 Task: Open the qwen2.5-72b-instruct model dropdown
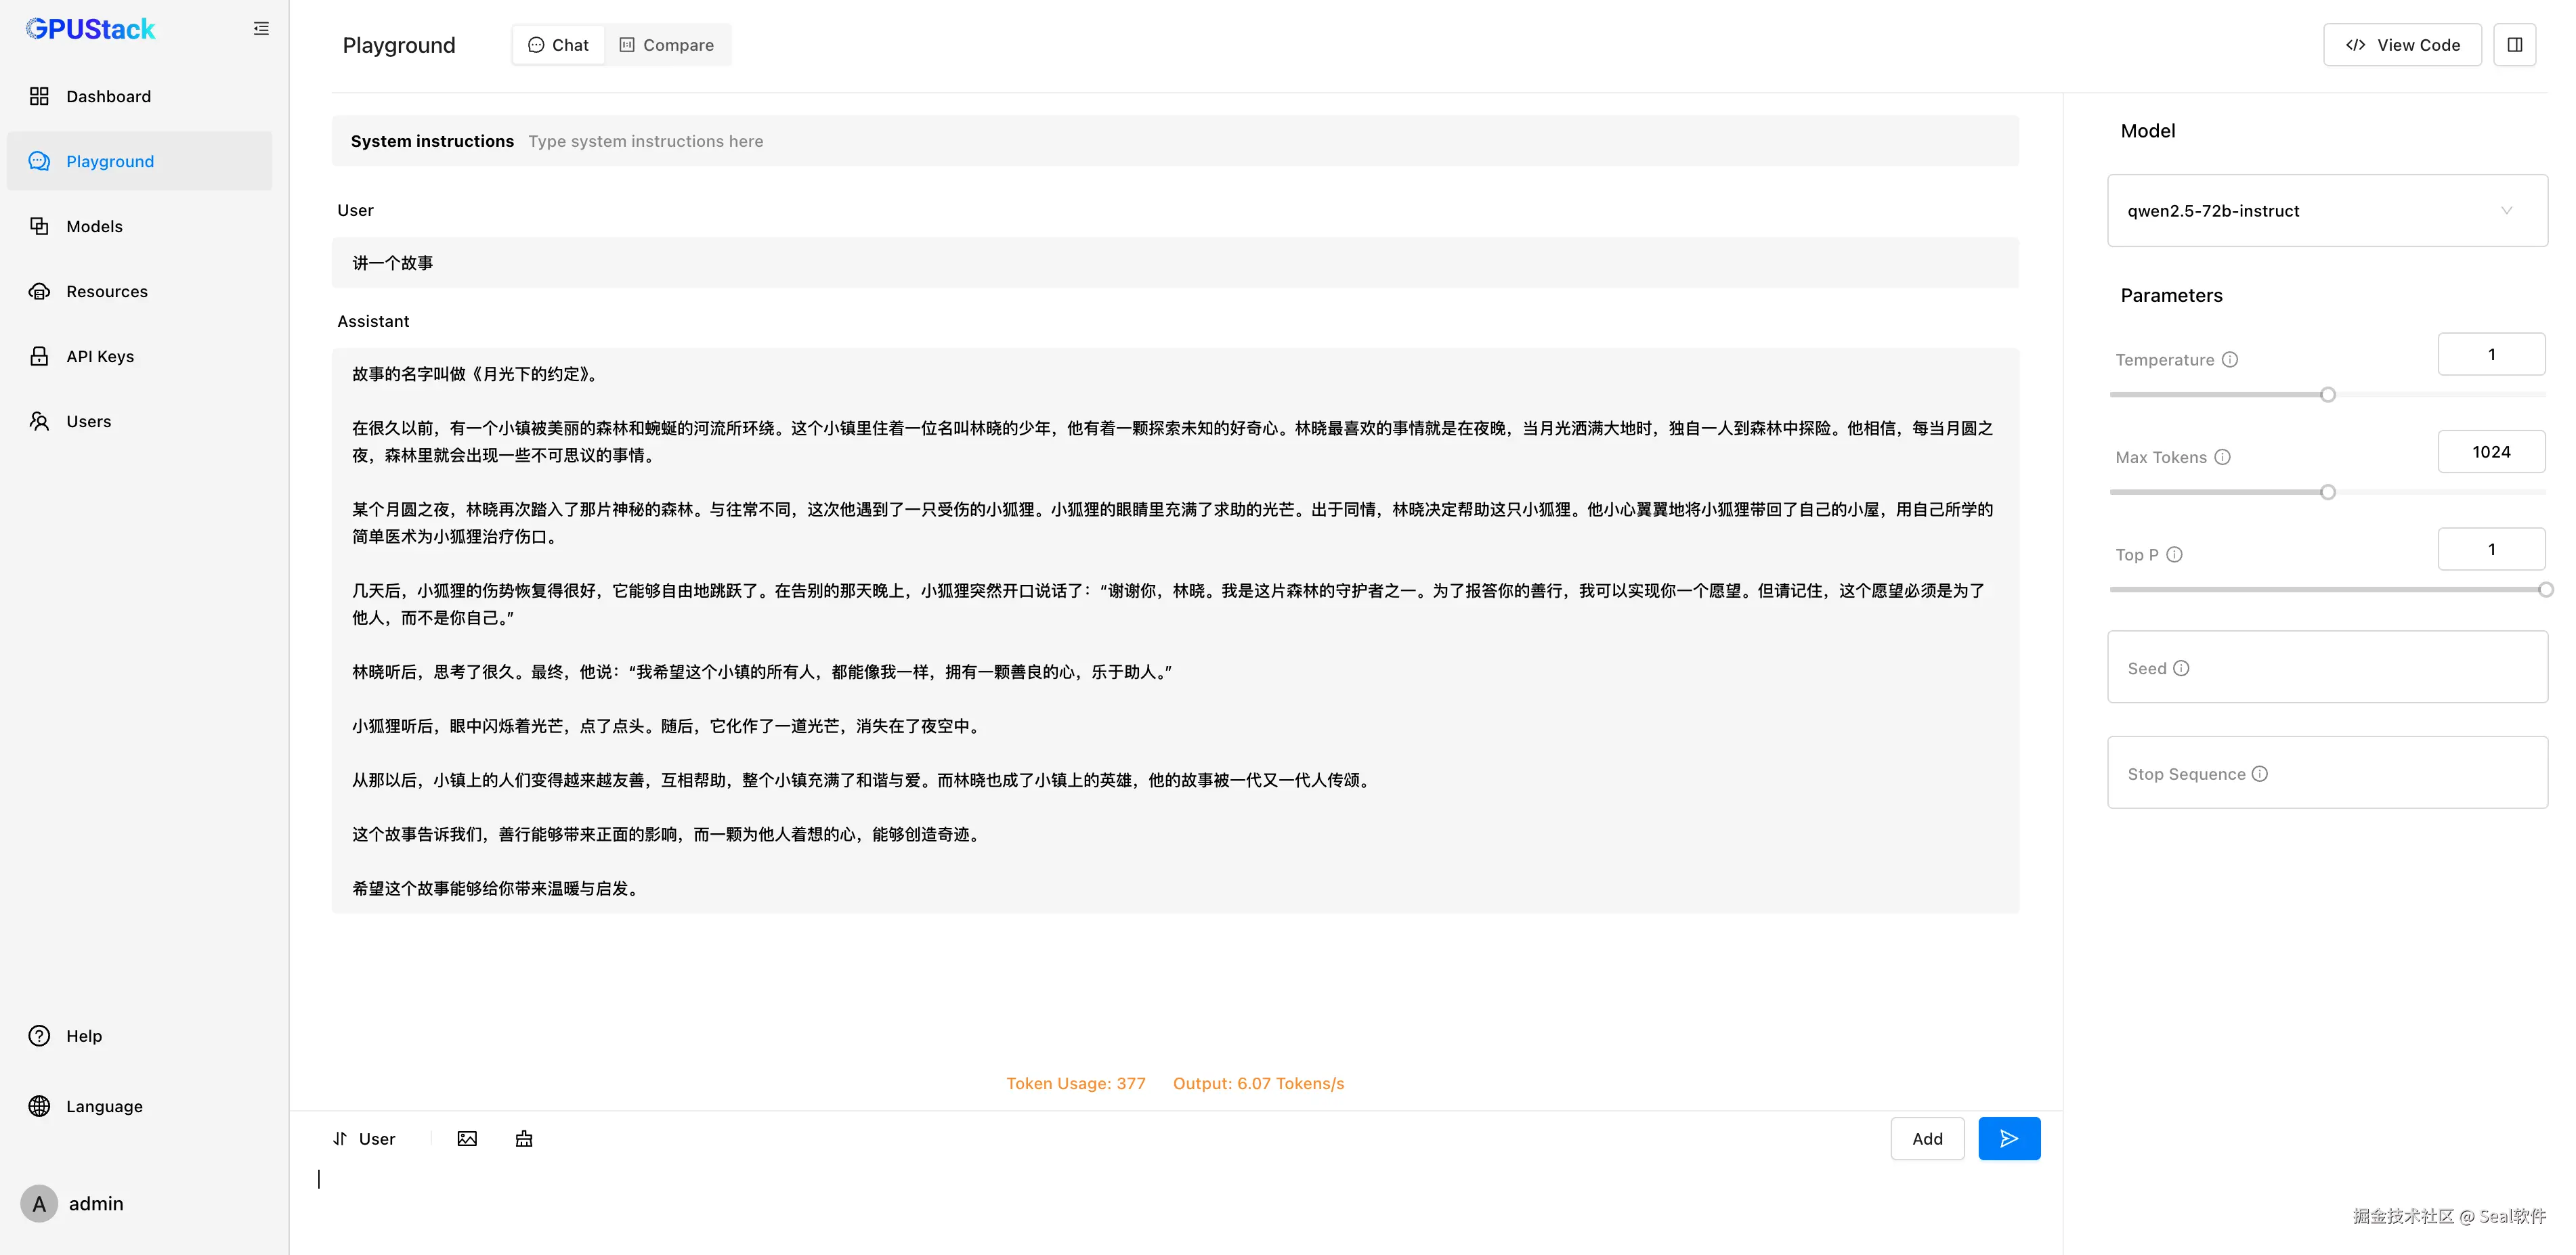[2326, 211]
